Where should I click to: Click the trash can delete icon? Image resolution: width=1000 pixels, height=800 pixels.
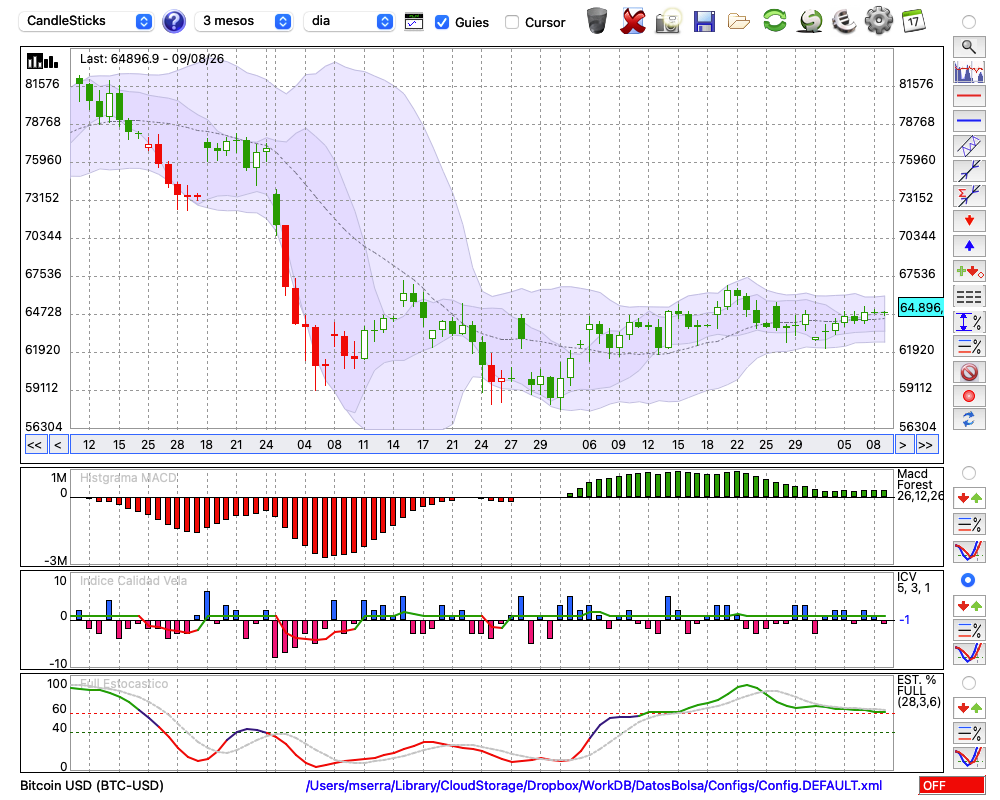tap(597, 21)
